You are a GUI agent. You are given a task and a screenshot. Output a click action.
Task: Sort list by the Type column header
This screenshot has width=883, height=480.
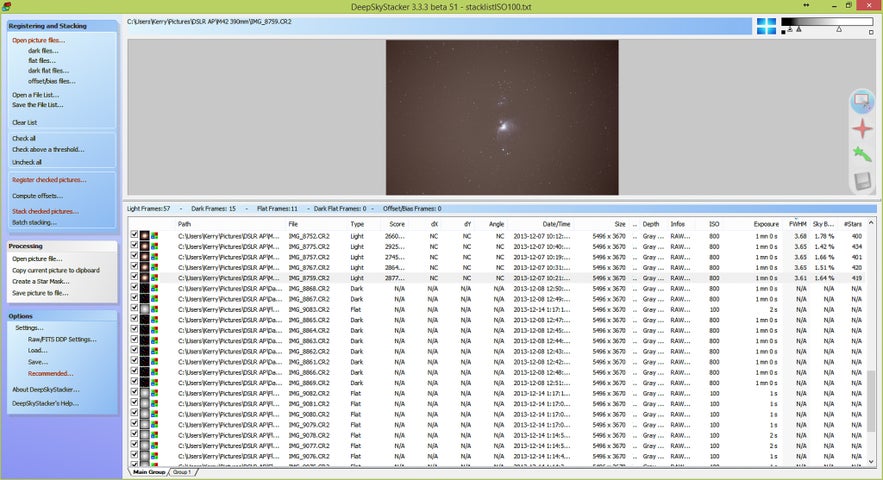tap(357, 224)
